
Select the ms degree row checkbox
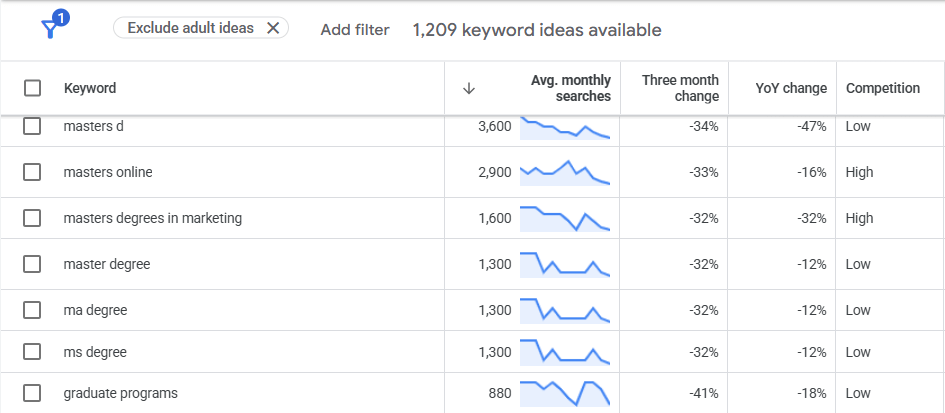pyautogui.click(x=32, y=352)
